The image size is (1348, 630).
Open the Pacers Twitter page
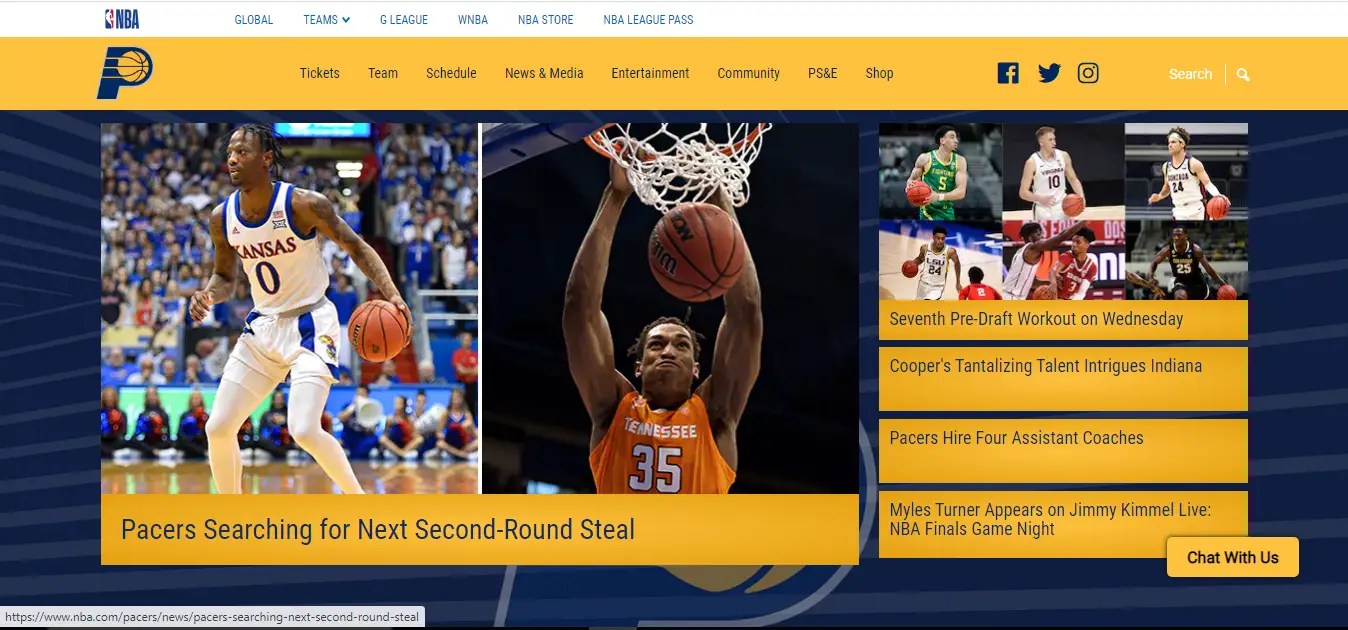pyautogui.click(x=1048, y=72)
